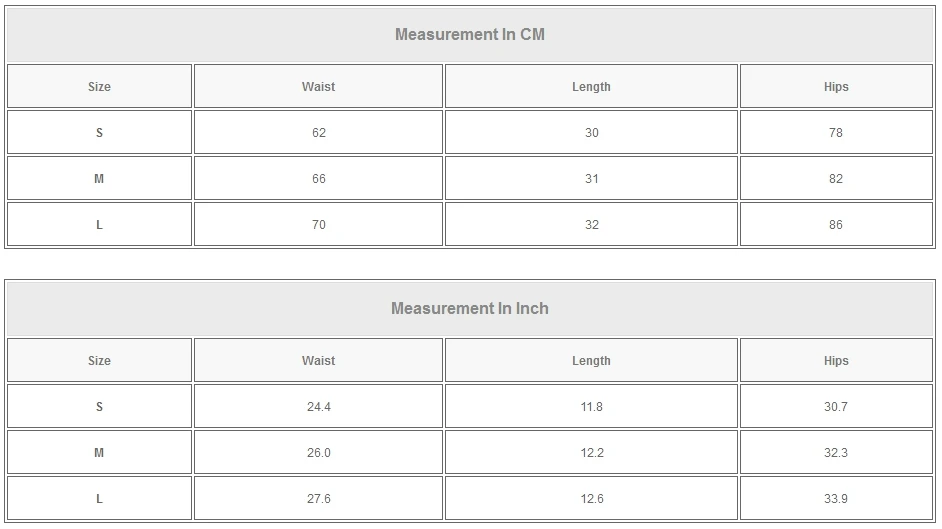This screenshot has height=529, width=942.
Task: Click the Hips column header in Inch table
Action: tap(836, 361)
